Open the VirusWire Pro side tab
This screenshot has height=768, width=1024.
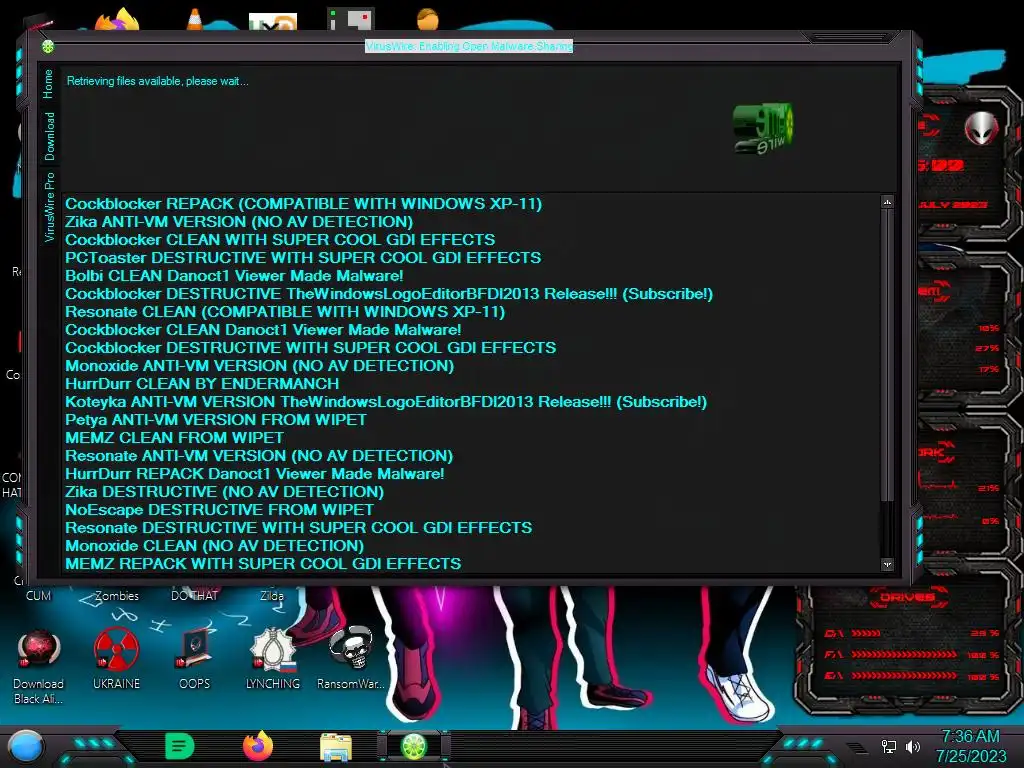coord(49,207)
